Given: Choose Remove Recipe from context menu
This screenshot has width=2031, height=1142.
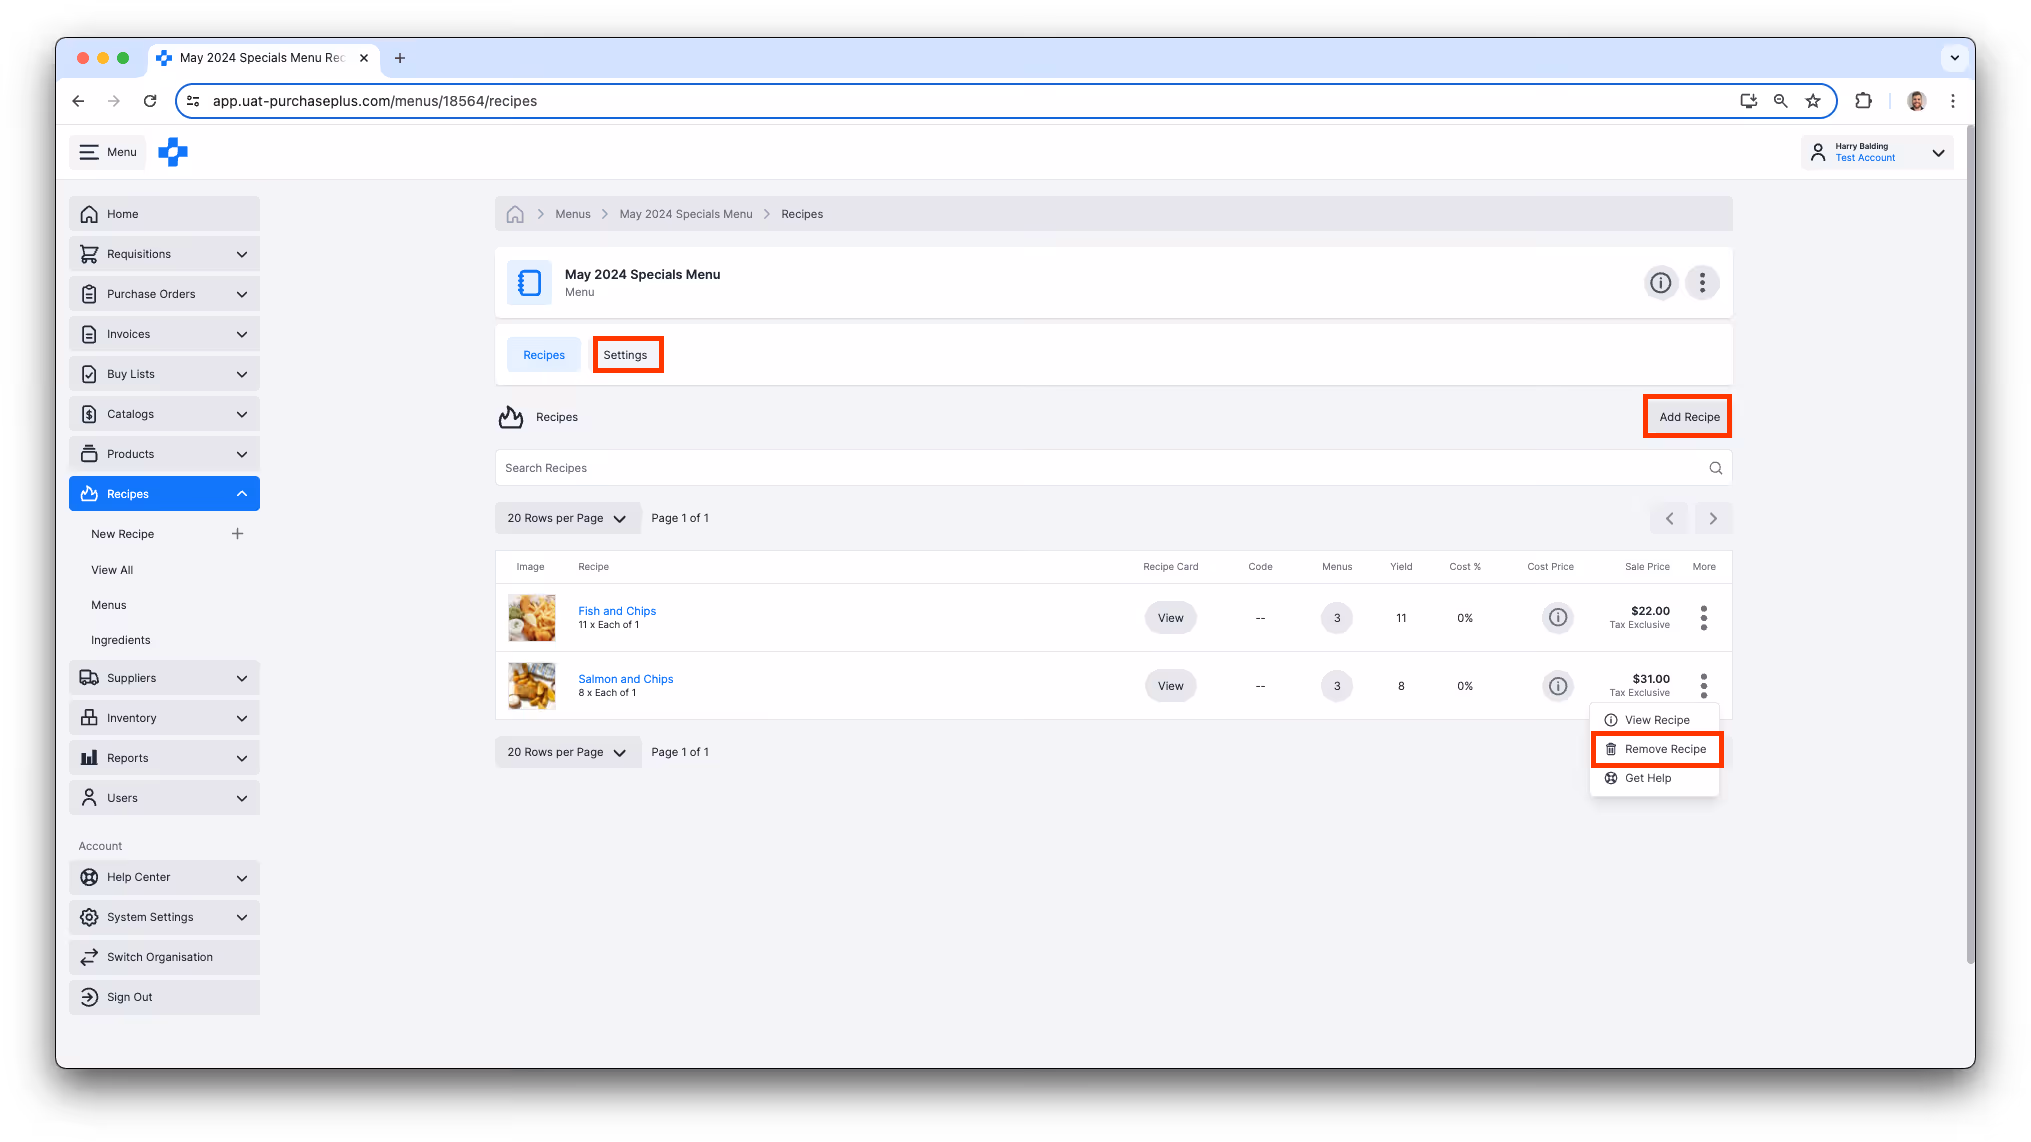Looking at the screenshot, I should (x=1656, y=749).
